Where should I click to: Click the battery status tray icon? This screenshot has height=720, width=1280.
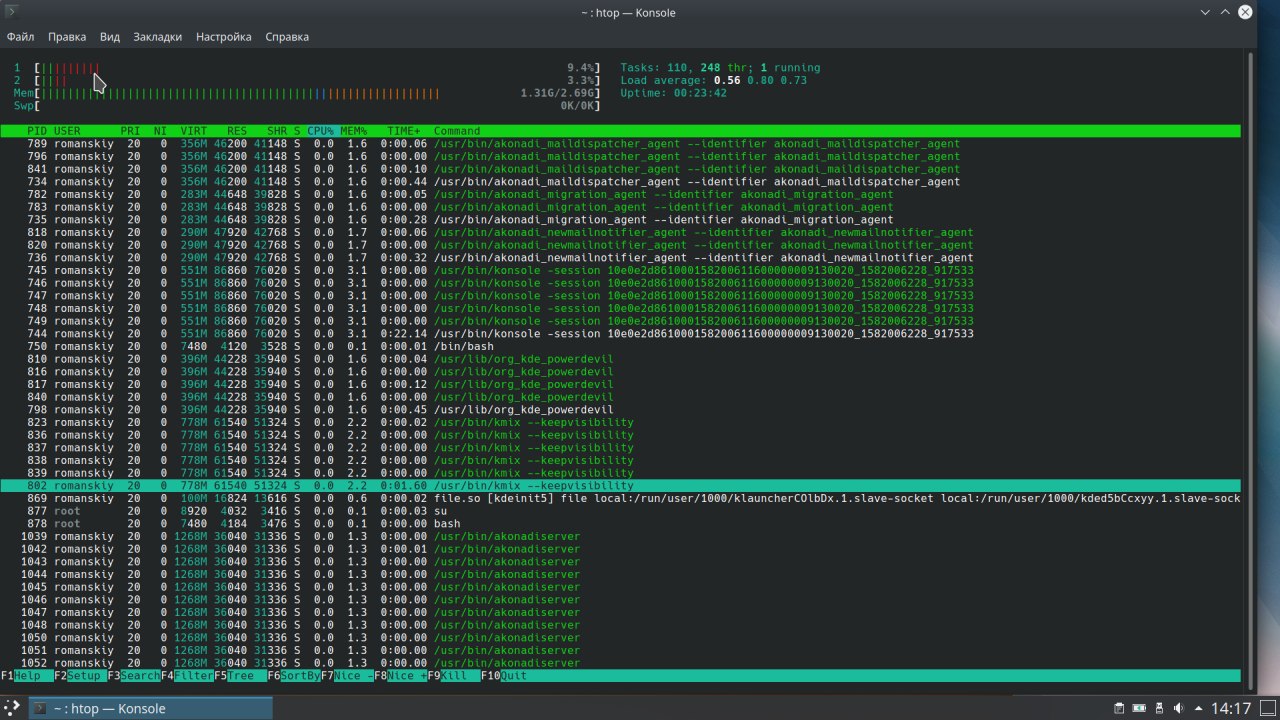click(x=1139, y=709)
